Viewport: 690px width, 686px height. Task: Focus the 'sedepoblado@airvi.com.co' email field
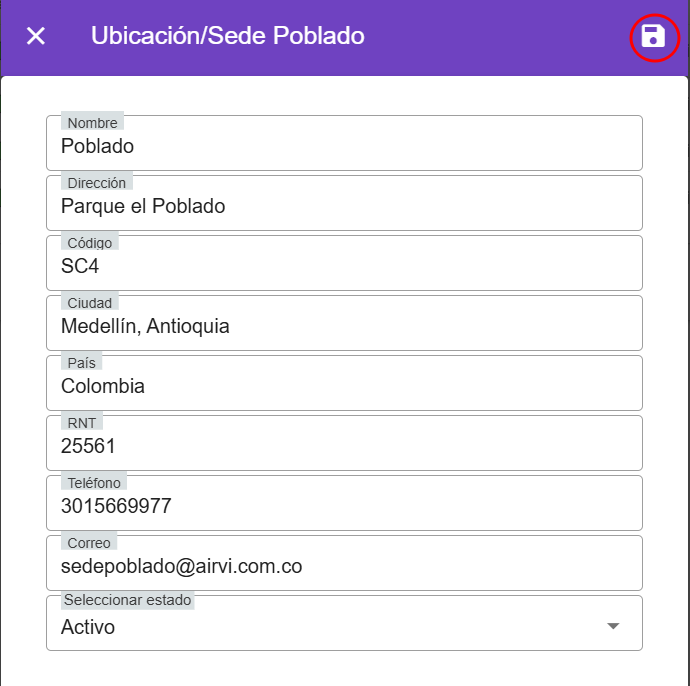coord(344,566)
